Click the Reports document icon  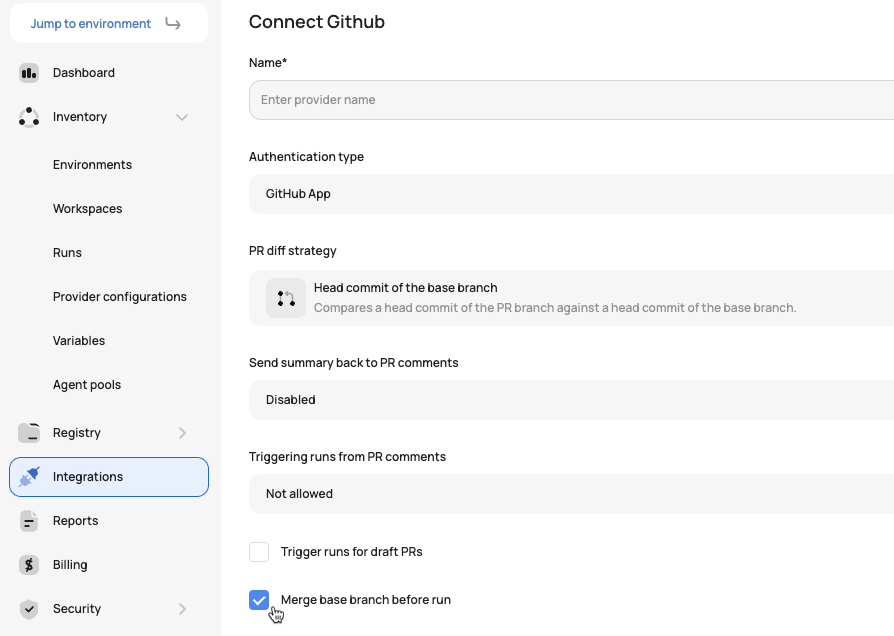click(x=29, y=521)
